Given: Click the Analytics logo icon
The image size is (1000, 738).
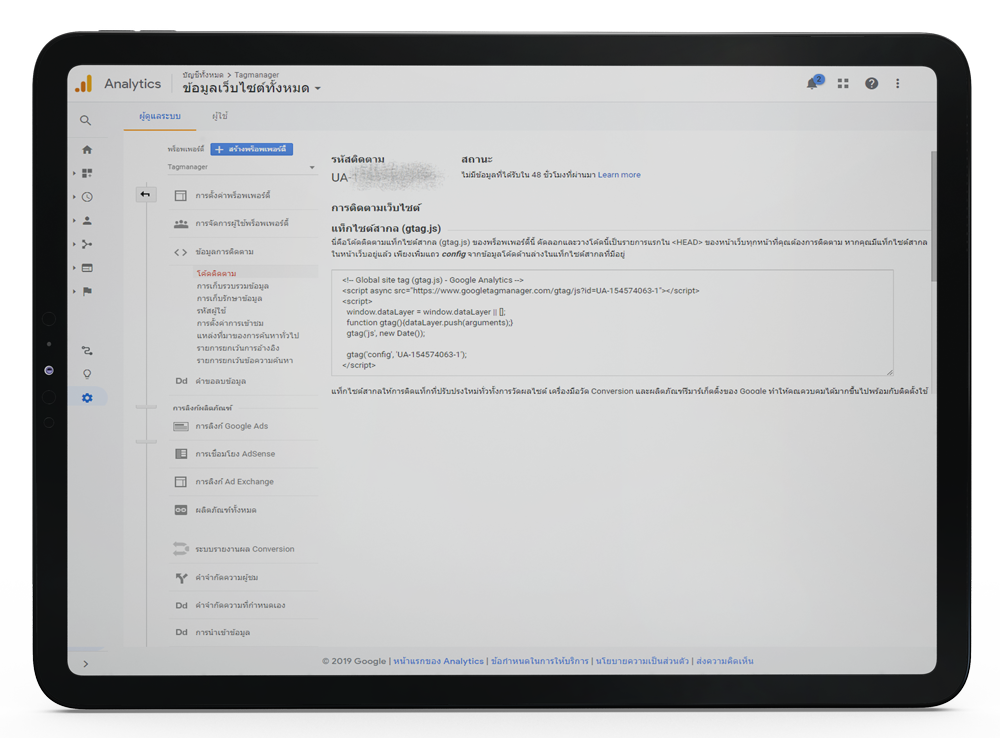Looking at the screenshot, I should [x=84, y=84].
